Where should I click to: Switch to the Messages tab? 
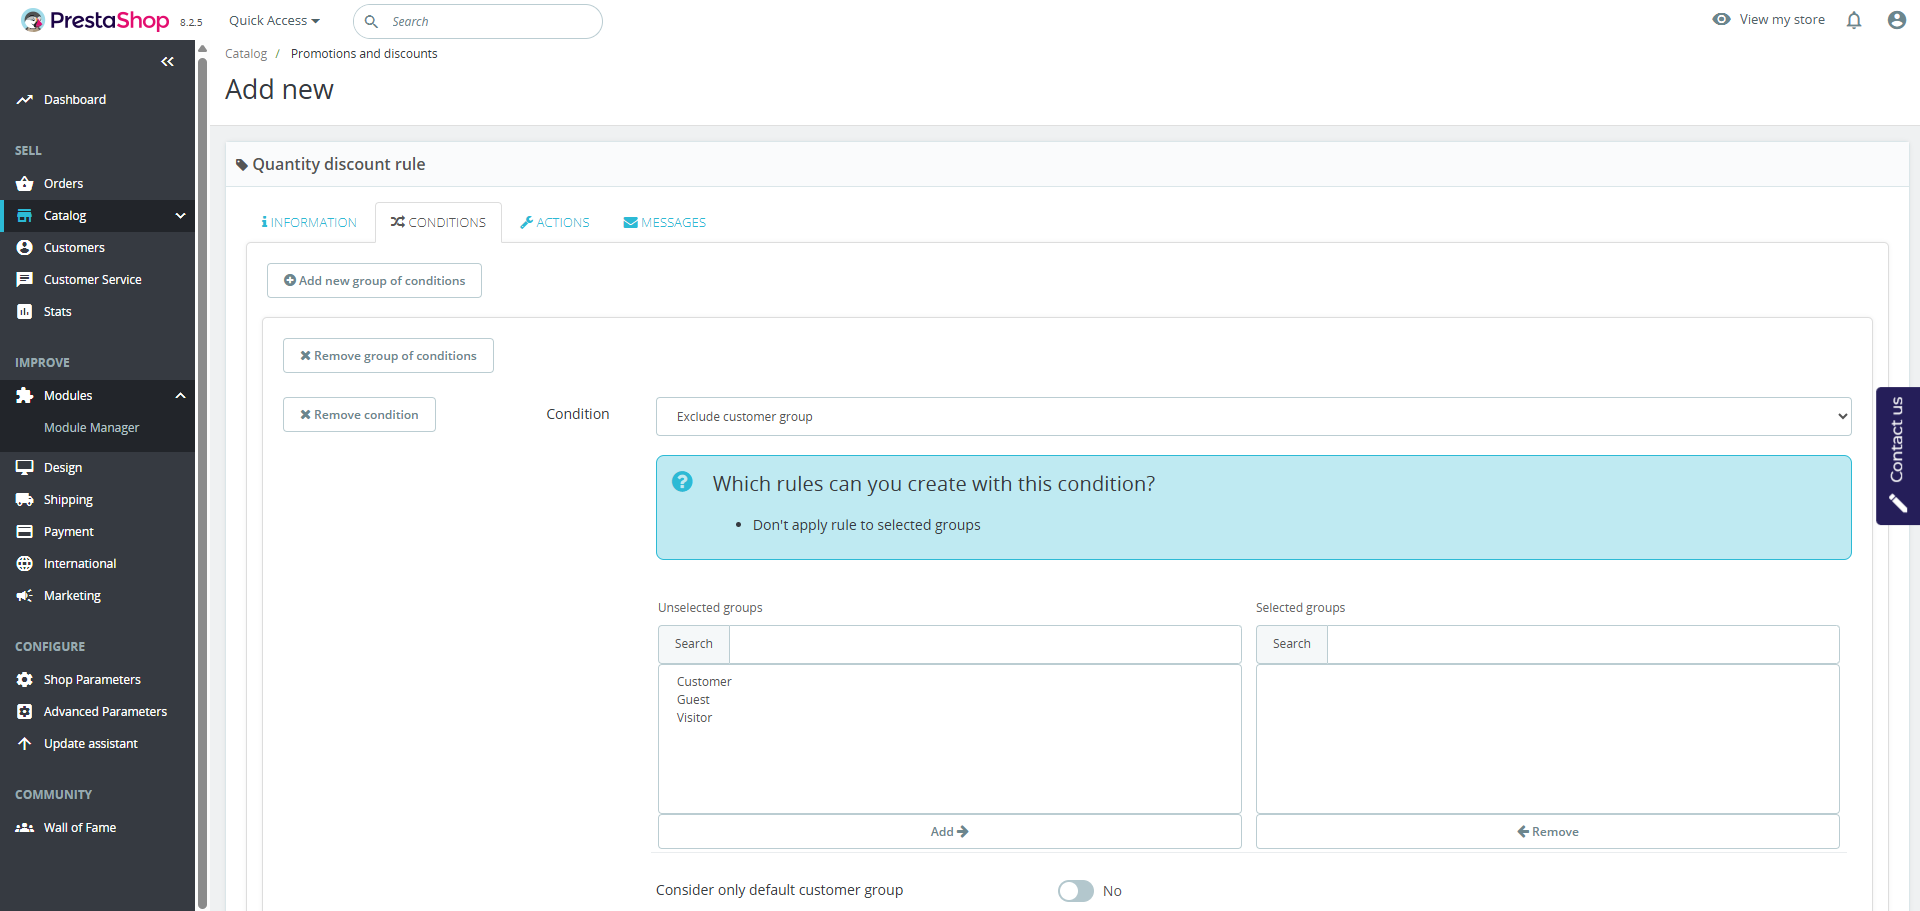[665, 223]
